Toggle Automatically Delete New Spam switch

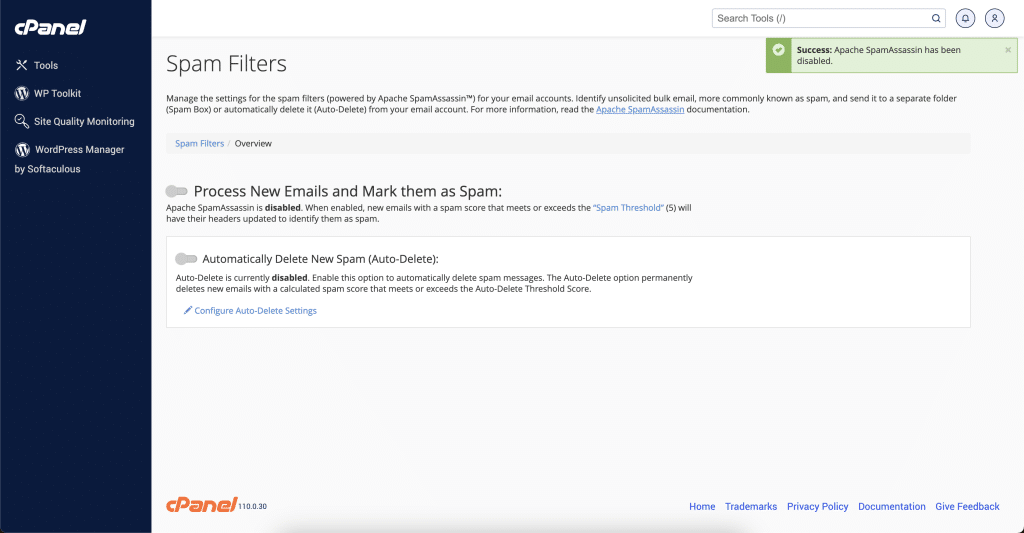(186, 259)
